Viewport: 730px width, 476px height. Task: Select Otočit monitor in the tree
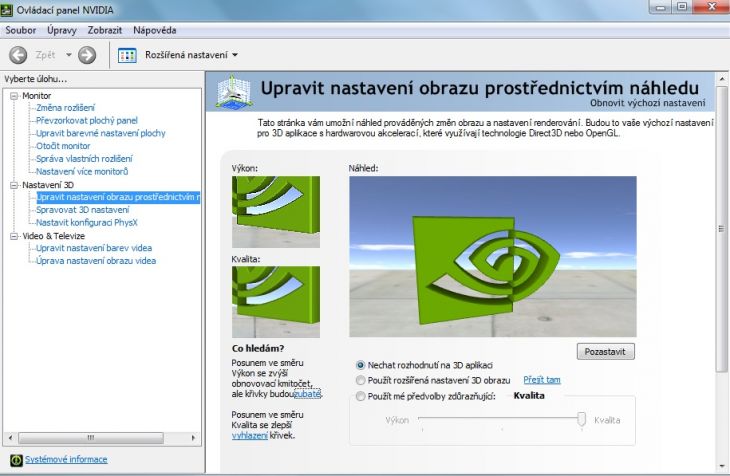tap(63, 146)
